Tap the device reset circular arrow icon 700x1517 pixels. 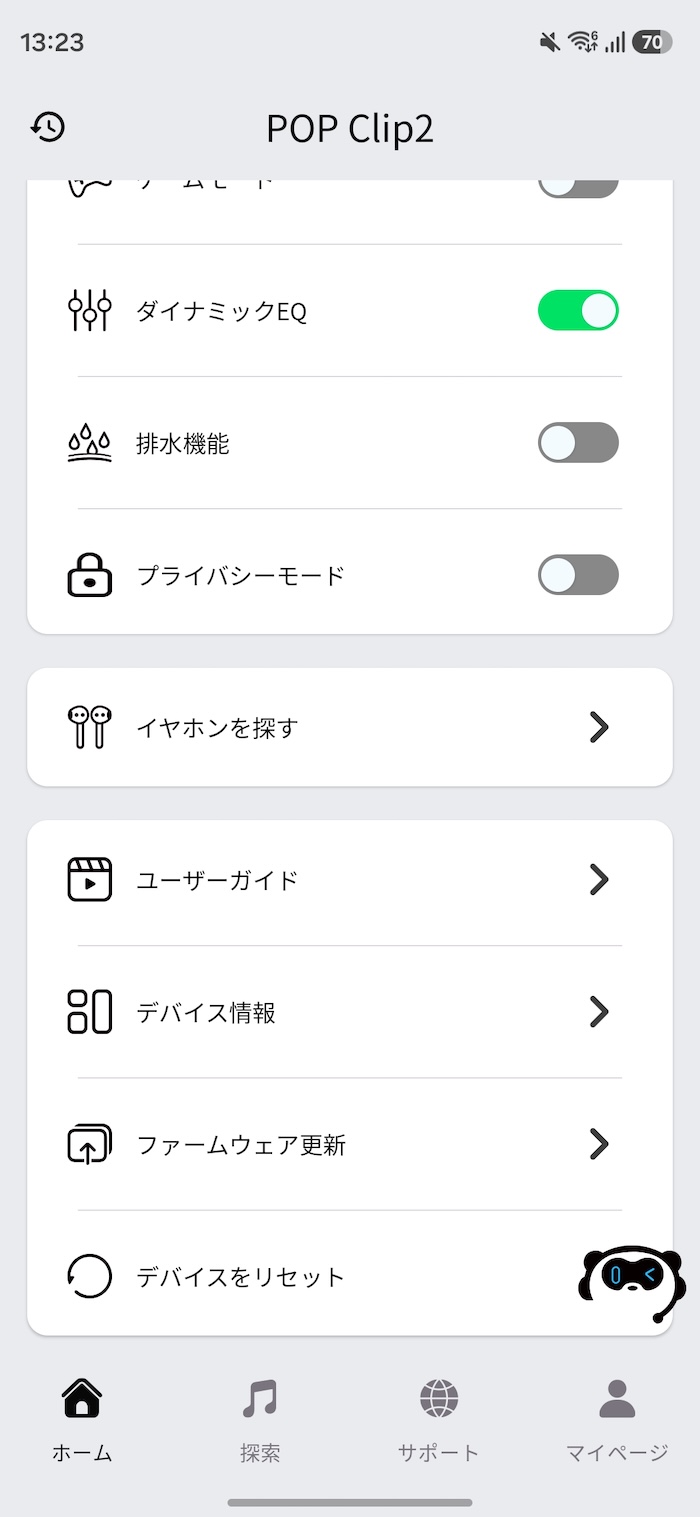(89, 1277)
